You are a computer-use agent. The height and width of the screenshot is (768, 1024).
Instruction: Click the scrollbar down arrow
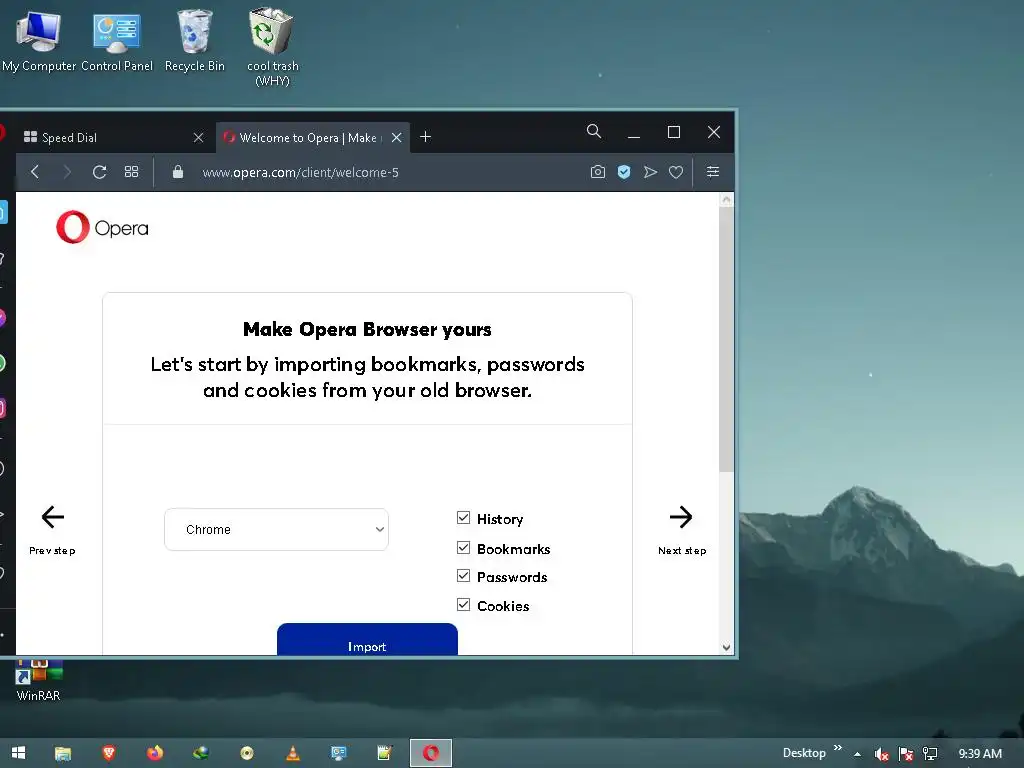726,647
